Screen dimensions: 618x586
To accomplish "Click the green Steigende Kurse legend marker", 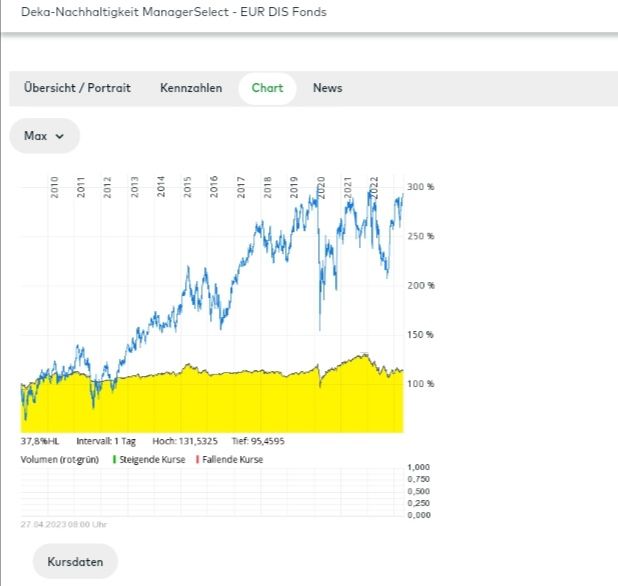I will click(x=115, y=459).
